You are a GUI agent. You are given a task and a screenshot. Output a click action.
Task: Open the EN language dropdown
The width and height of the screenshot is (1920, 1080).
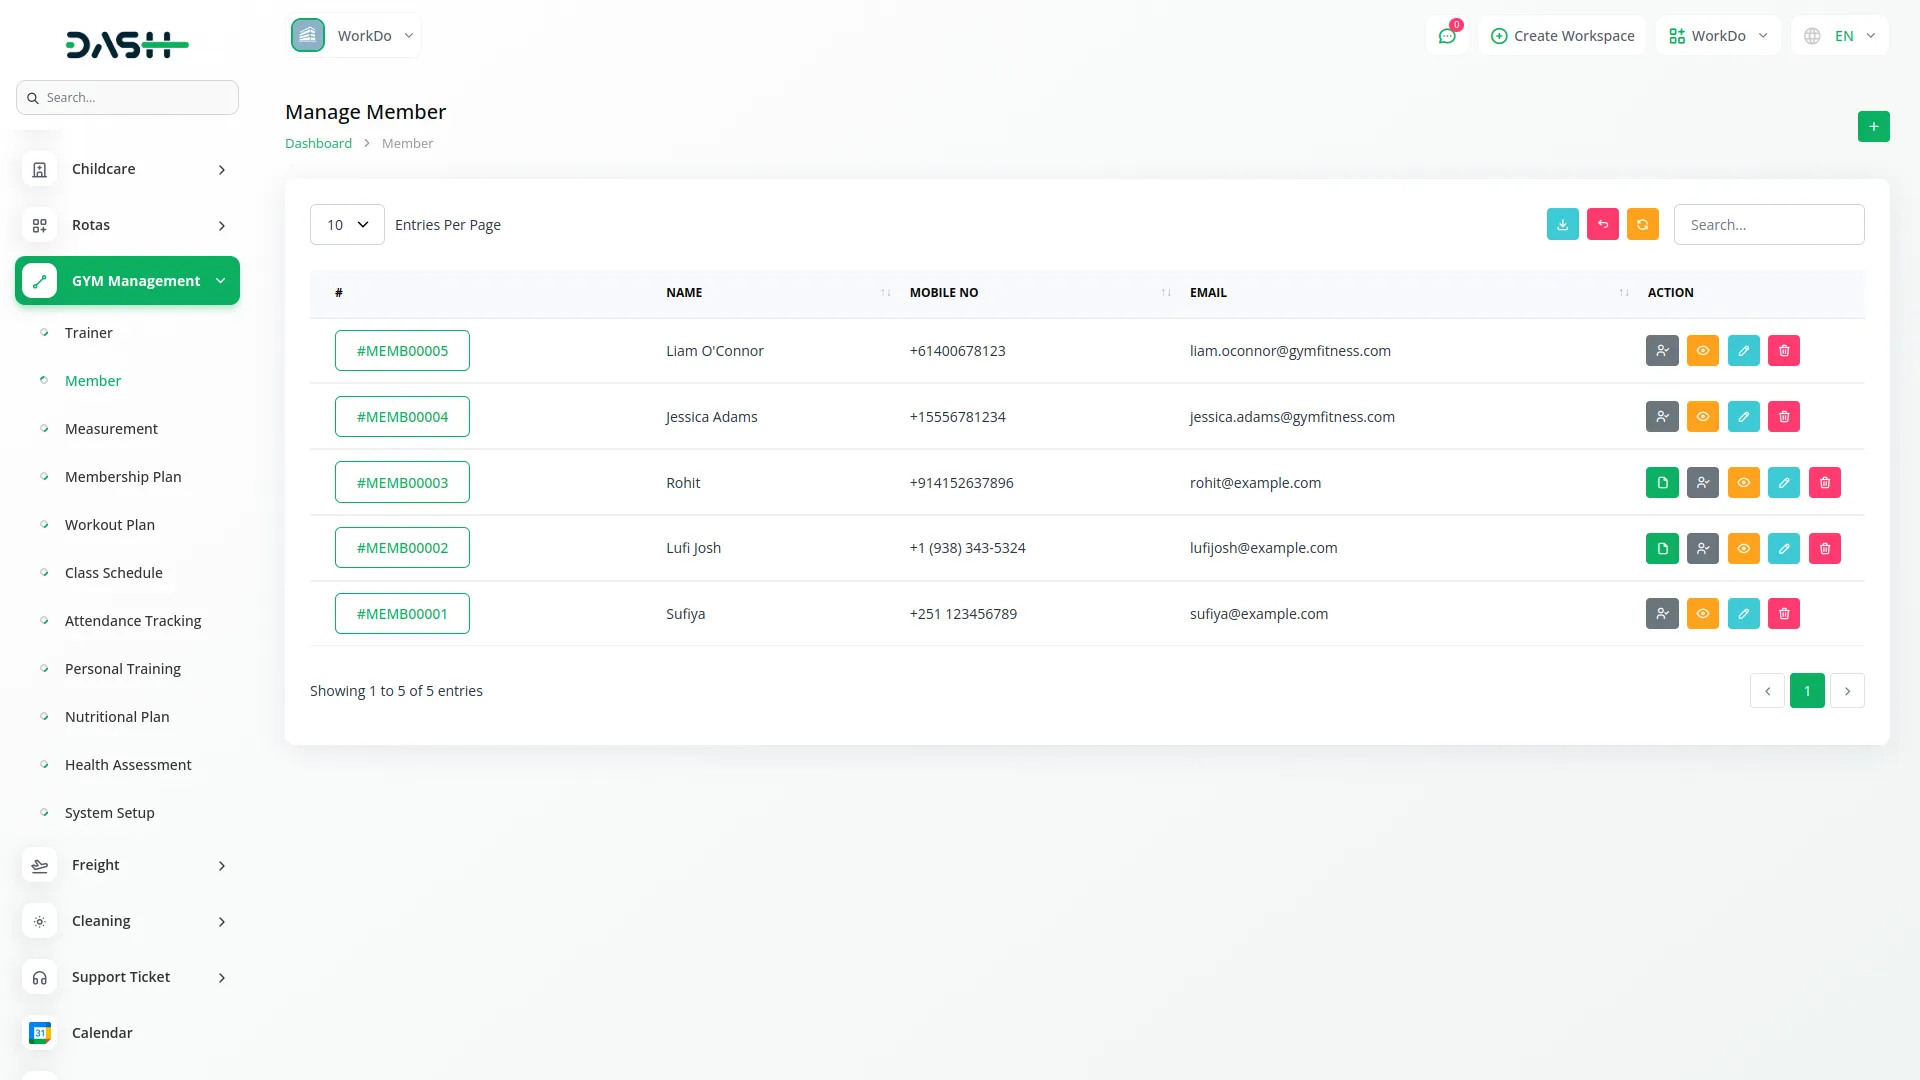(1840, 36)
